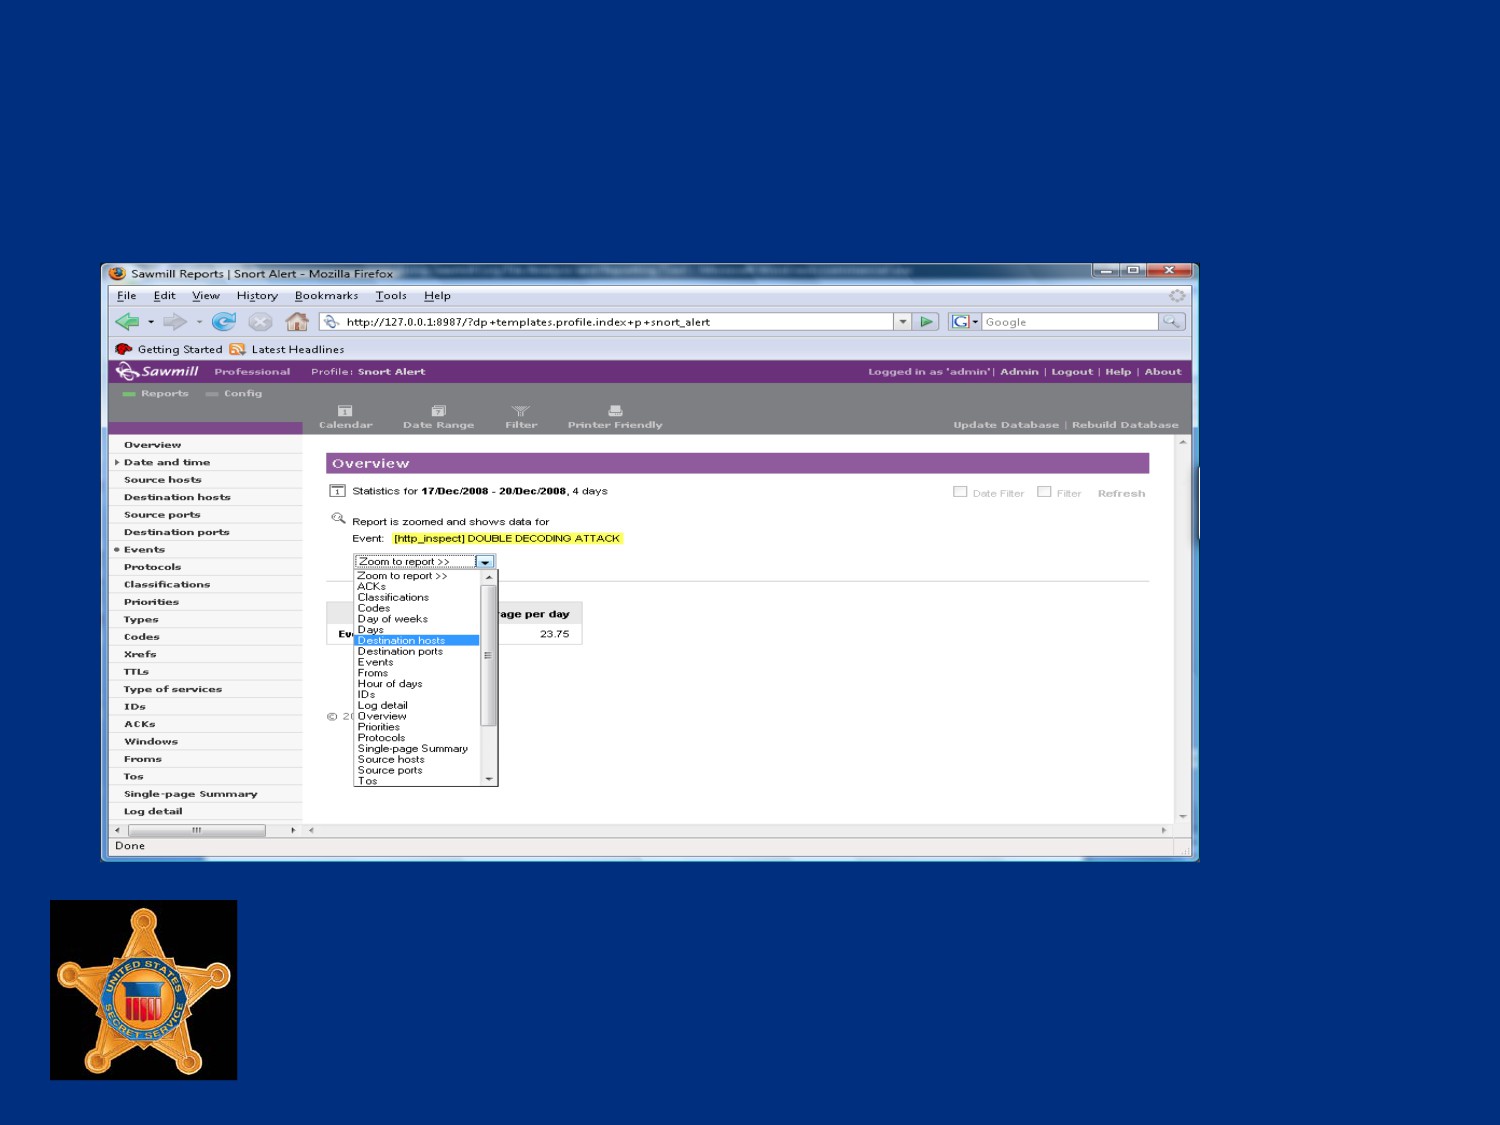
Task: Open the View menu
Action: 206,296
